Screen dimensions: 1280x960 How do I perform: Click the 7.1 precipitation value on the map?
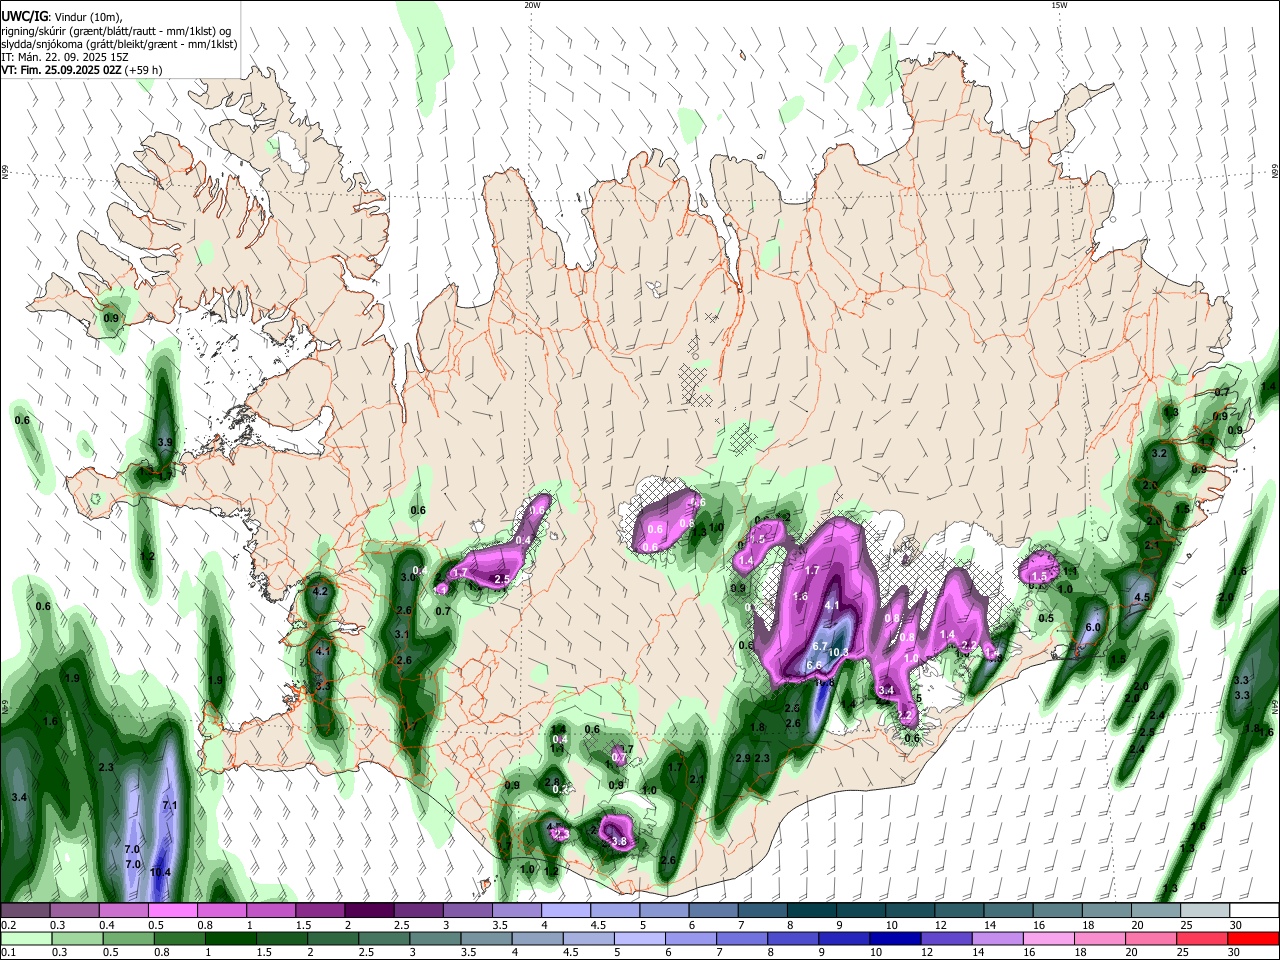click(x=169, y=805)
